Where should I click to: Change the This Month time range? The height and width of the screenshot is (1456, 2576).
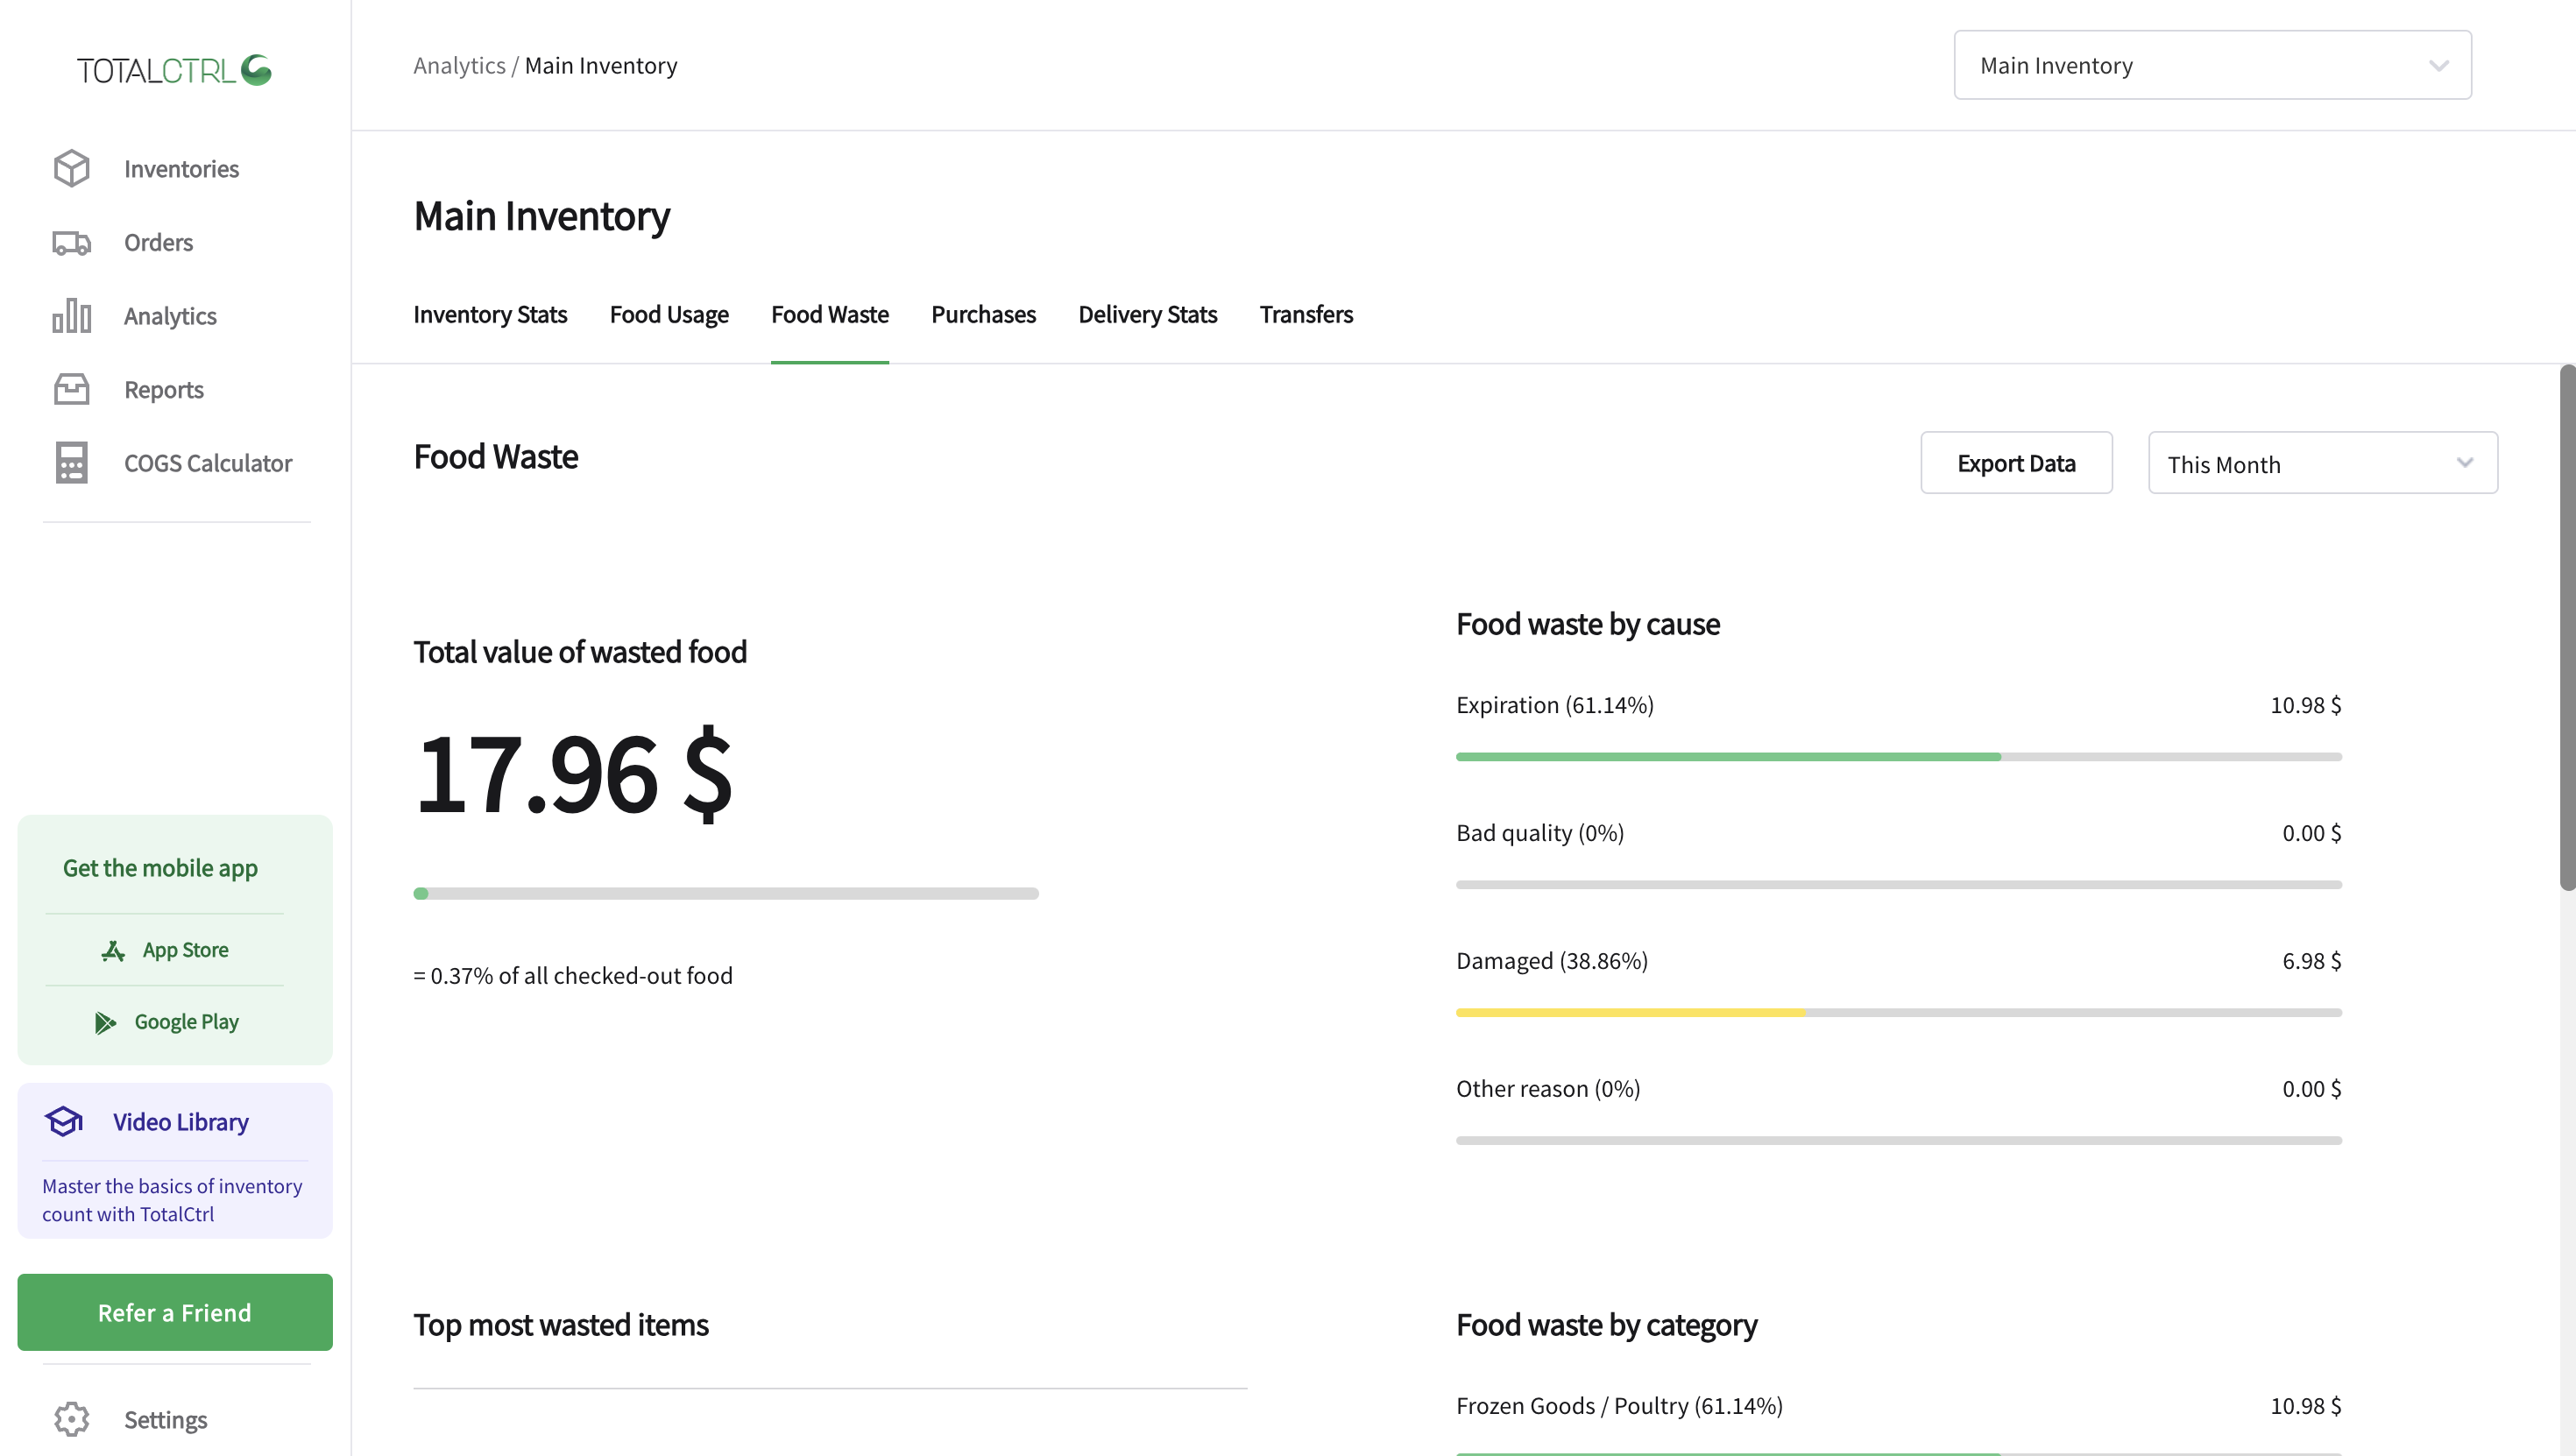point(2322,463)
